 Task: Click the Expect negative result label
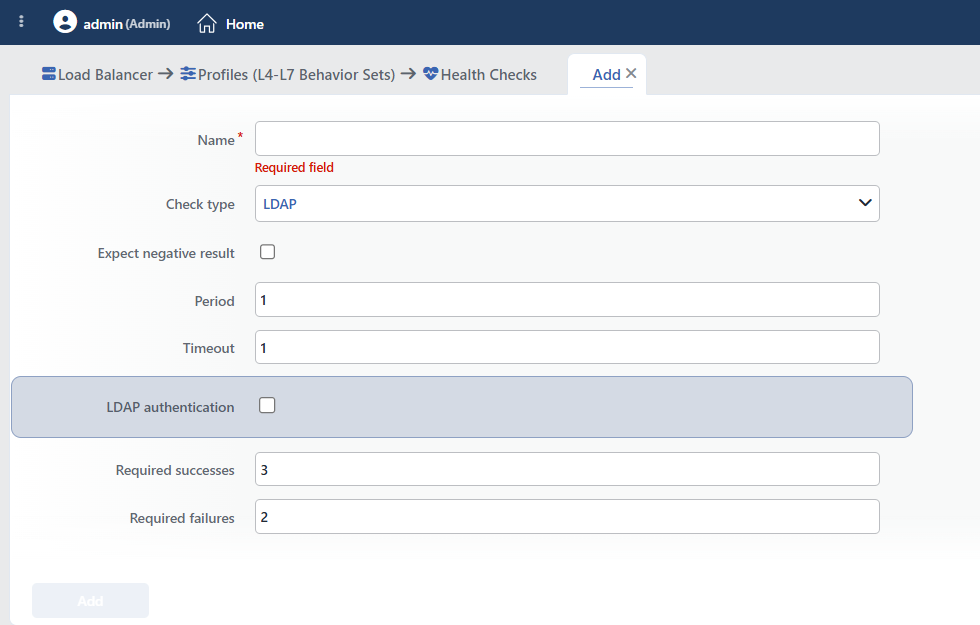[x=166, y=253]
